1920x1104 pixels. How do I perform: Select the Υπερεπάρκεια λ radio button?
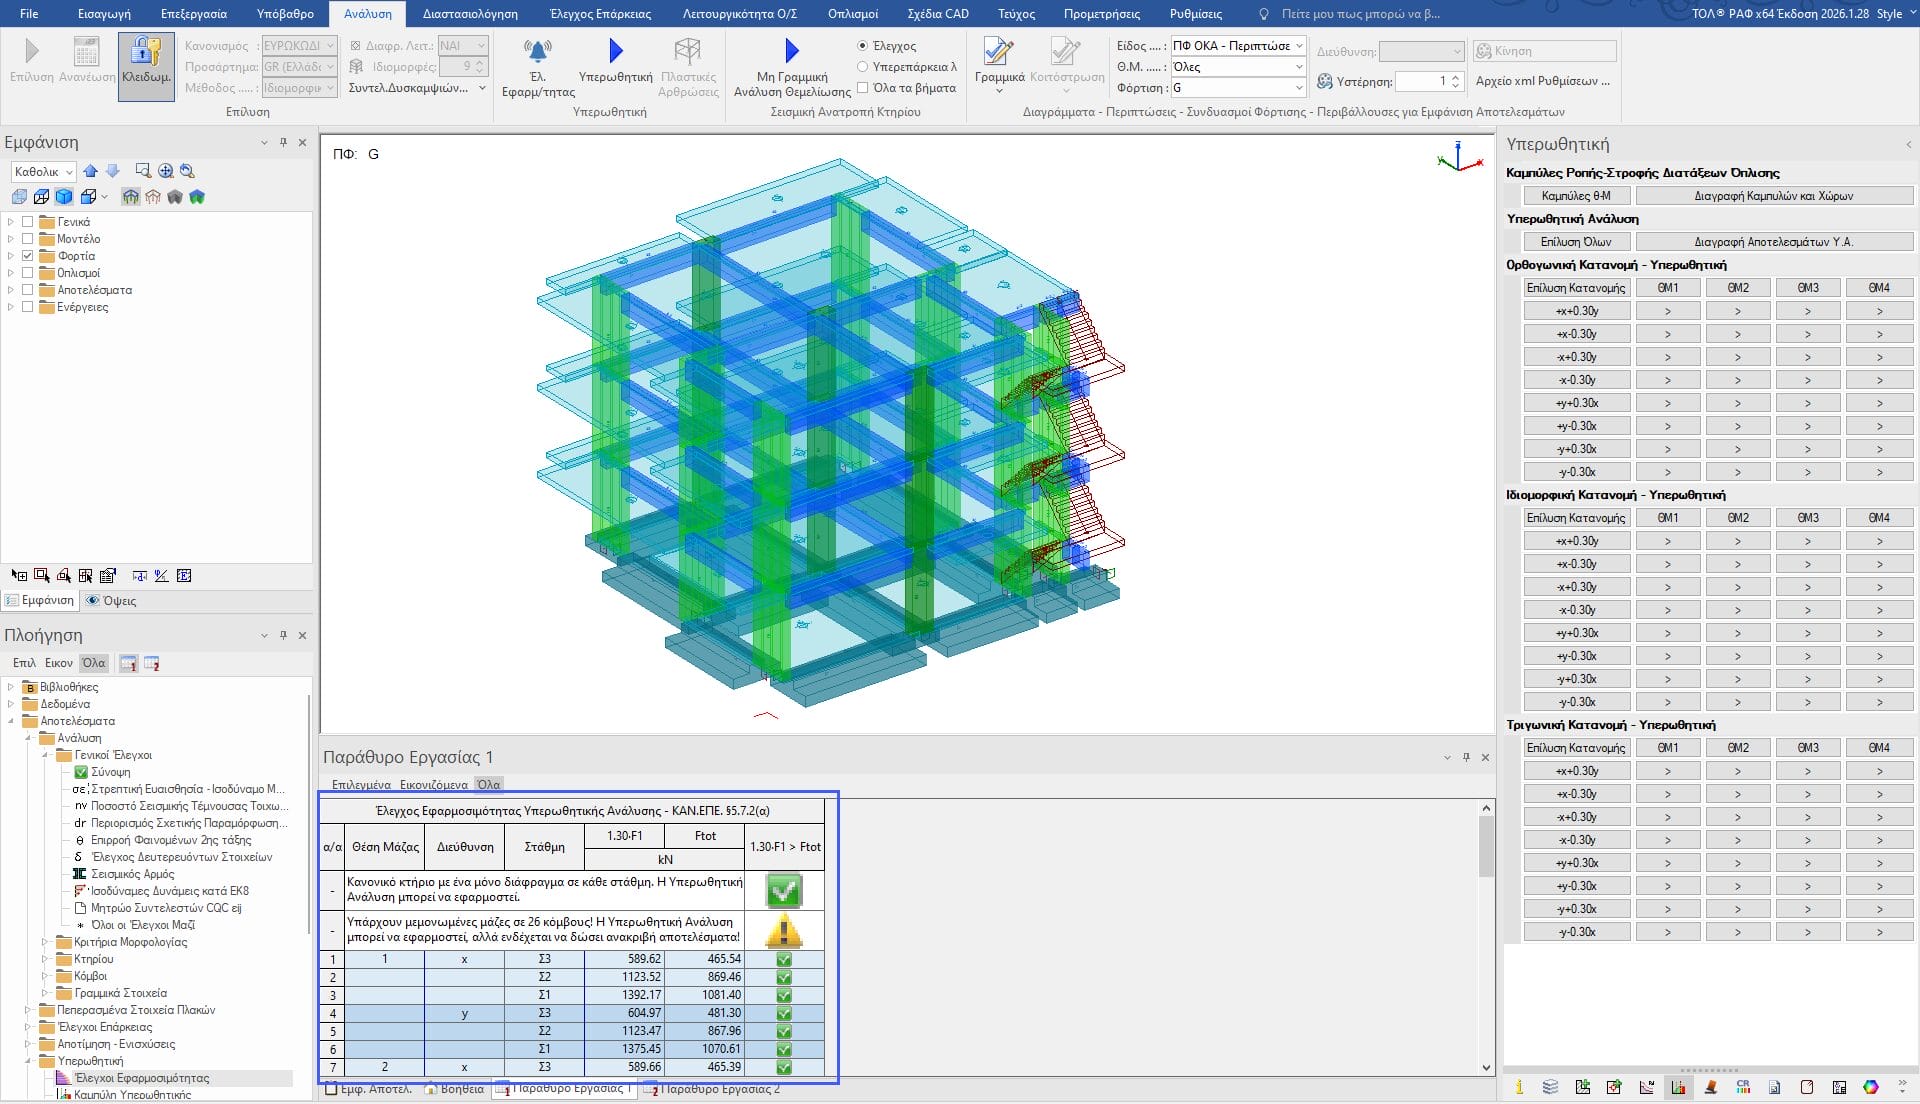click(862, 67)
